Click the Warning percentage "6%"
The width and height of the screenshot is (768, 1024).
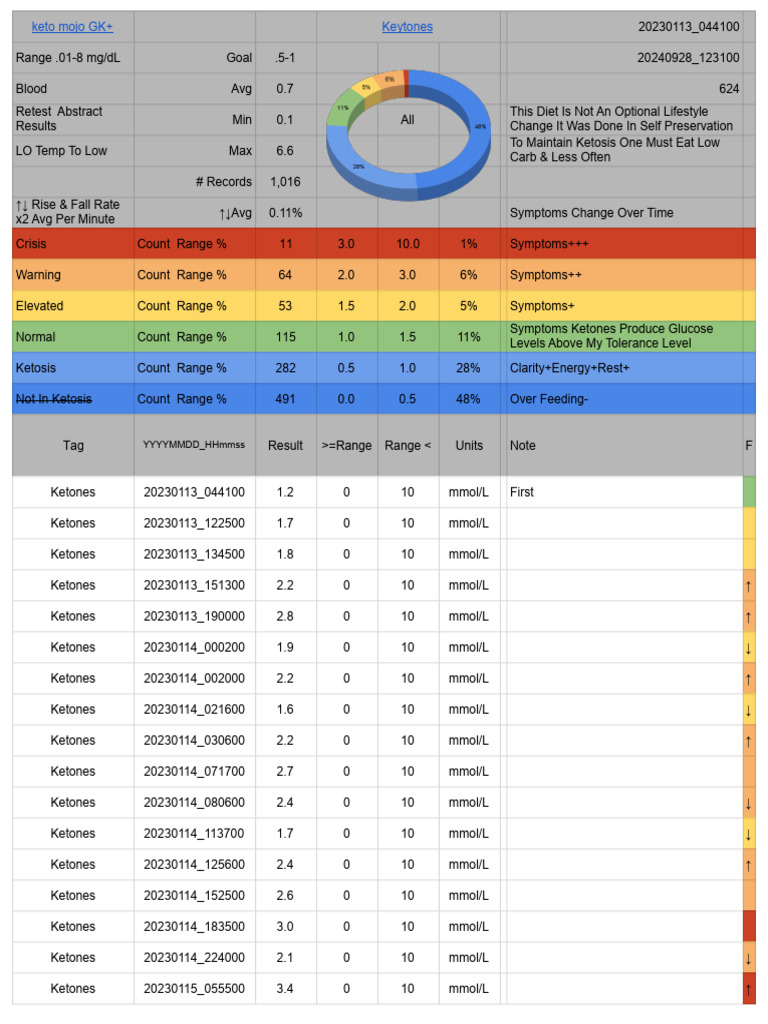point(468,275)
